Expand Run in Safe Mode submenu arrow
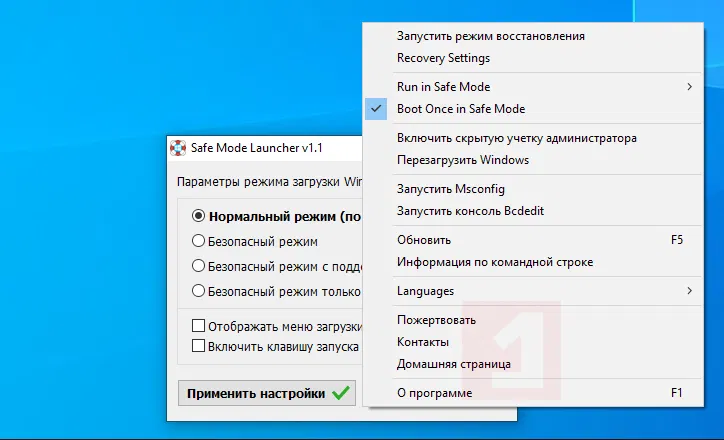The width and height of the screenshot is (724, 440). coord(689,87)
